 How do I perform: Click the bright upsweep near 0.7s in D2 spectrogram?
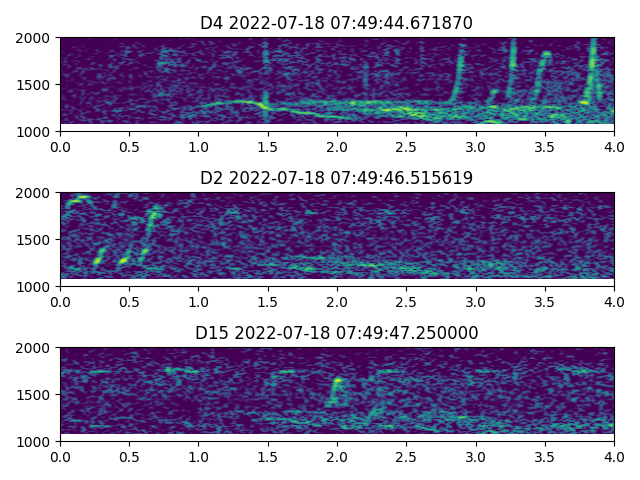click(152, 218)
